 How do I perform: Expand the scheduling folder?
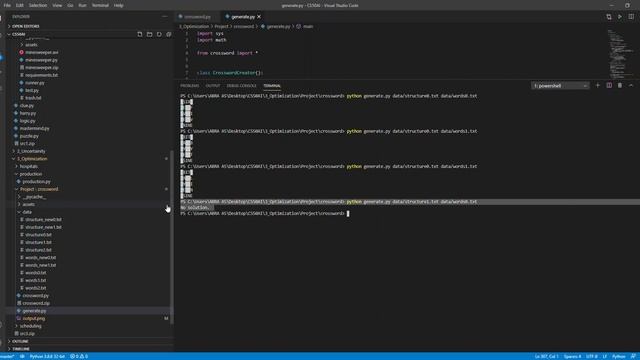click(30, 326)
